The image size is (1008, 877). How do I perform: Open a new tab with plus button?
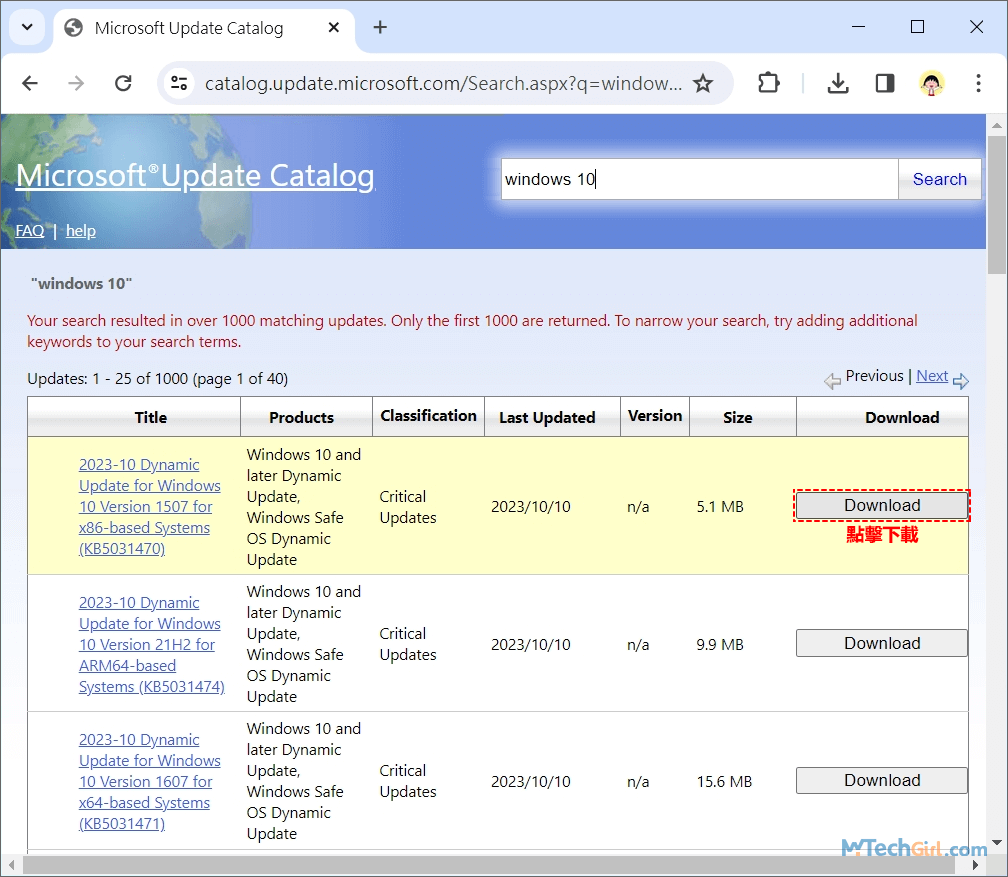coord(380,27)
